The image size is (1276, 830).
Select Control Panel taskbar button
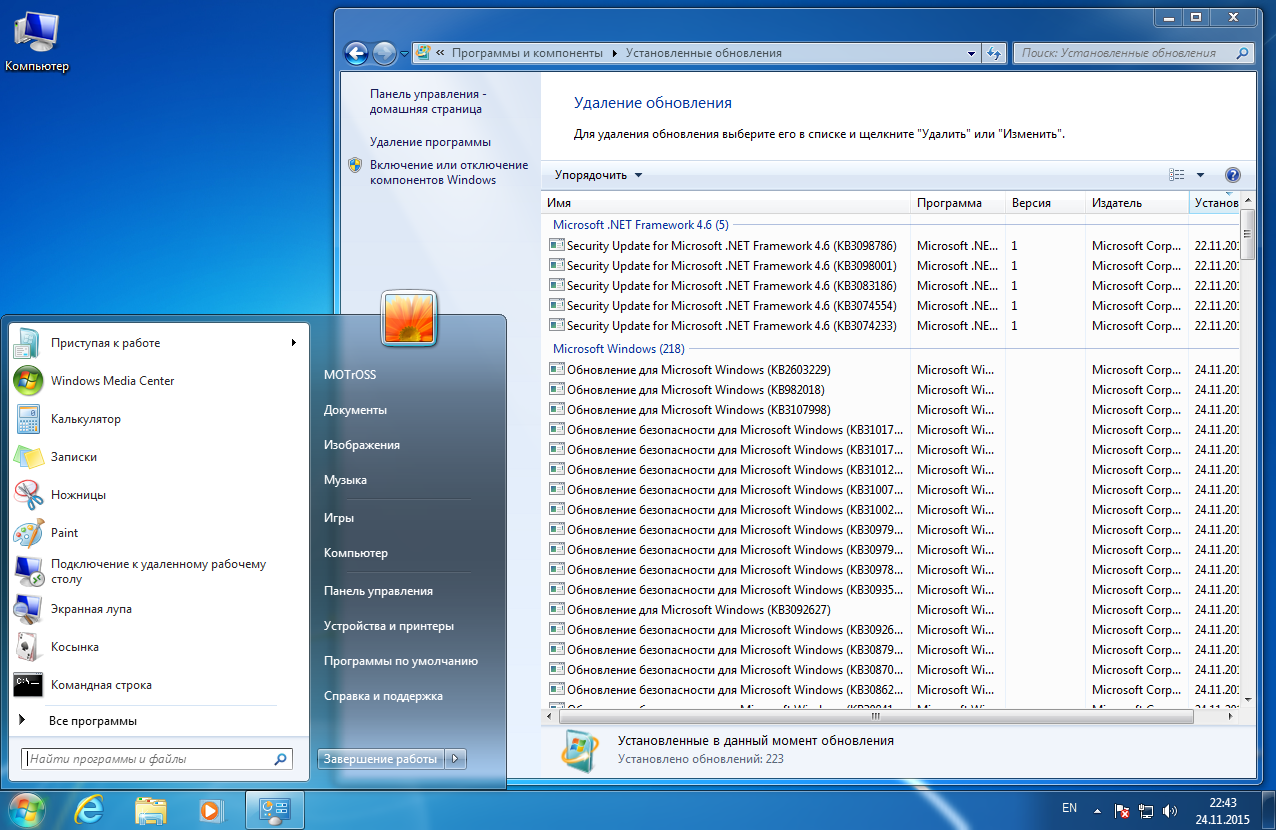click(x=274, y=808)
